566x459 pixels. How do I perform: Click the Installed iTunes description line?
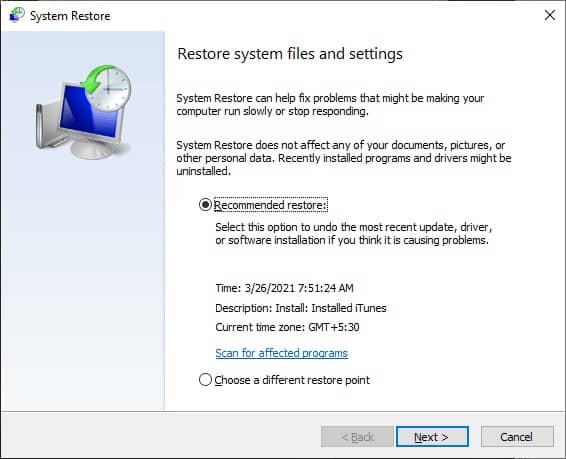pyautogui.click(x=301, y=308)
